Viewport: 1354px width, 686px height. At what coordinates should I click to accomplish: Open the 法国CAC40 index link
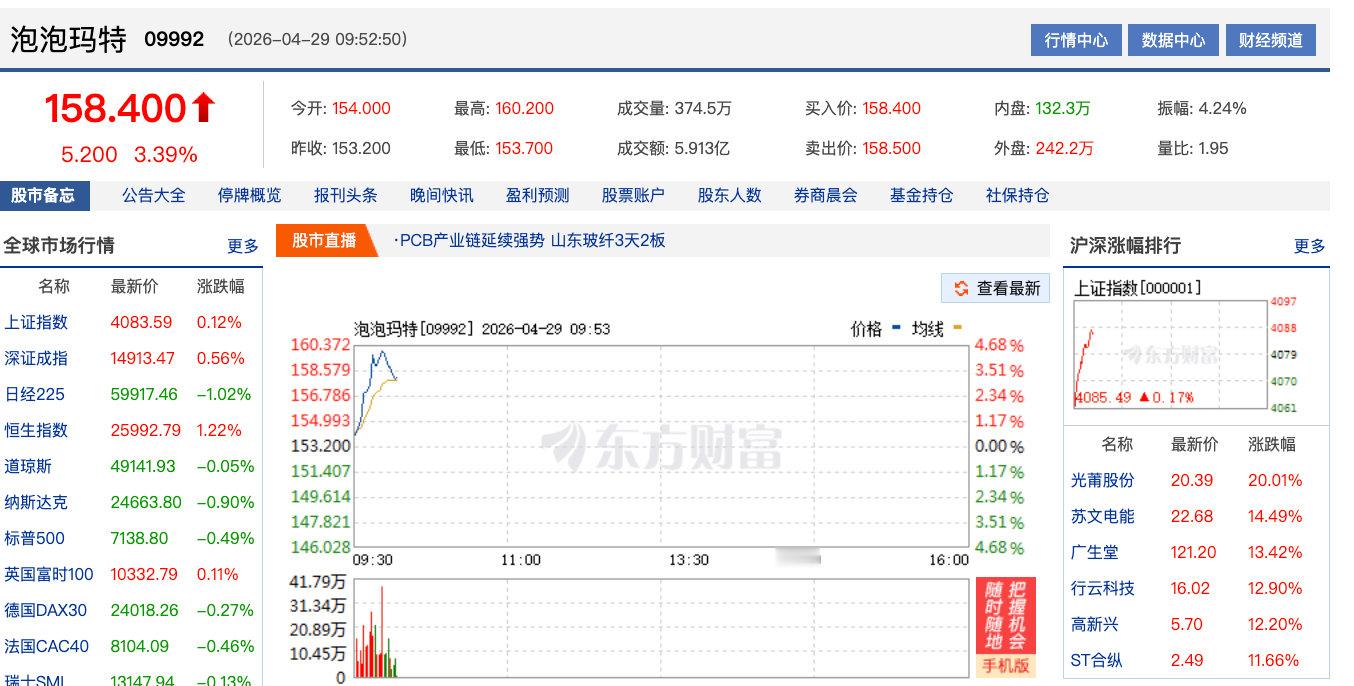pyautogui.click(x=47, y=646)
